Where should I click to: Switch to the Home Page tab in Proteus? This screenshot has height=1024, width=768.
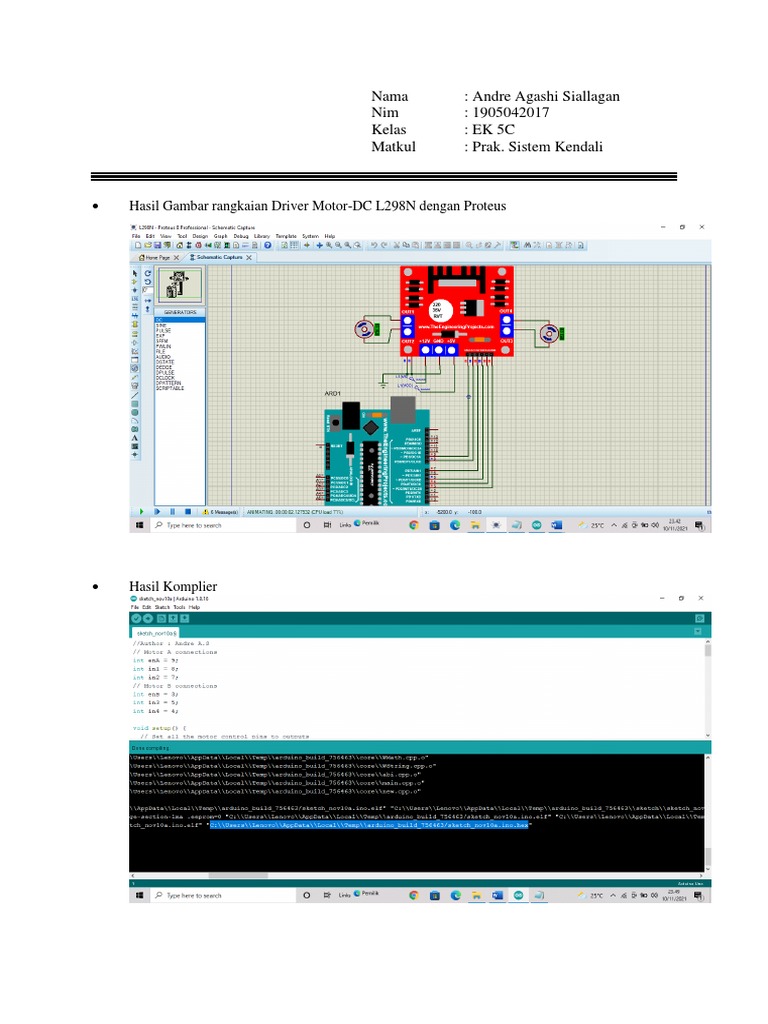(x=154, y=257)
